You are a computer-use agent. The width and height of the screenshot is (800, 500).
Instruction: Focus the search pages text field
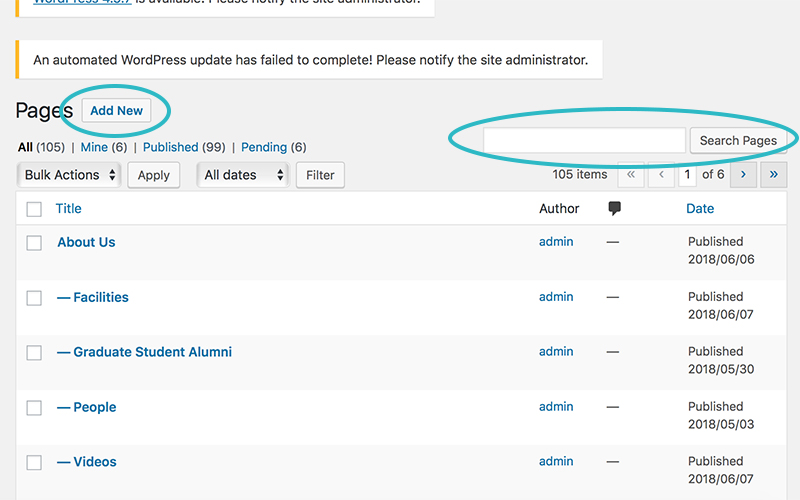click(584, 140)
